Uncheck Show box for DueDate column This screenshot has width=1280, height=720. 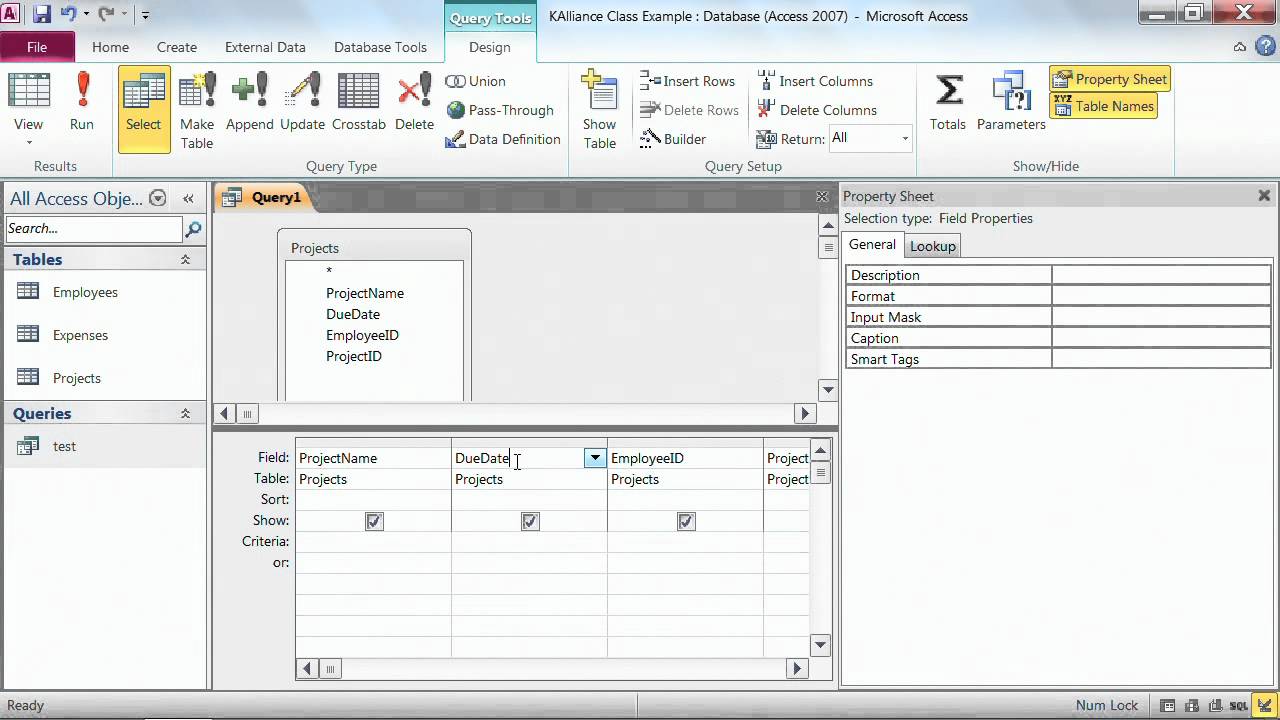[x=530, y=521]
